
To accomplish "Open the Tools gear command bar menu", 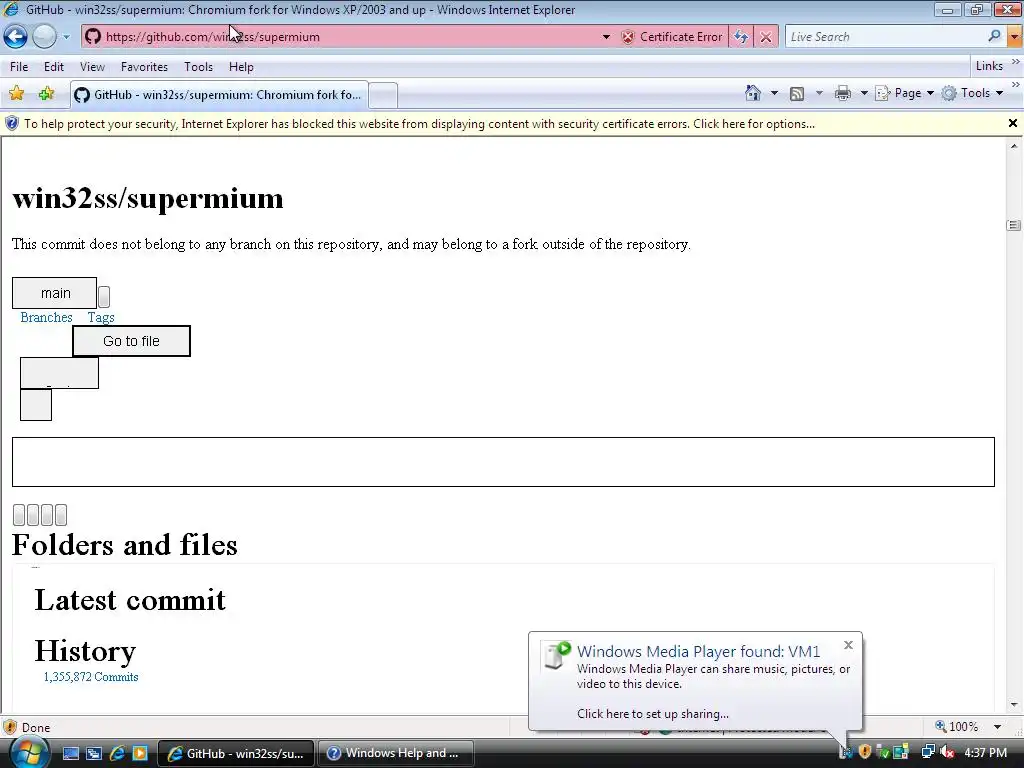I will 972,93.
